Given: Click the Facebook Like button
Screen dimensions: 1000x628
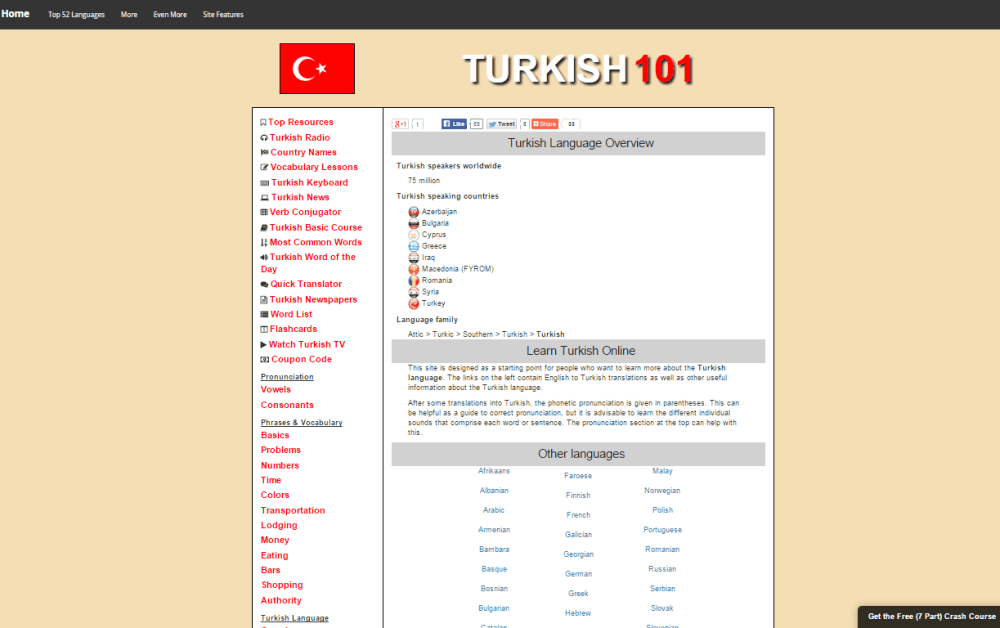Looking at the screenshot, I should pyautogui.click(x=454, y=124).
